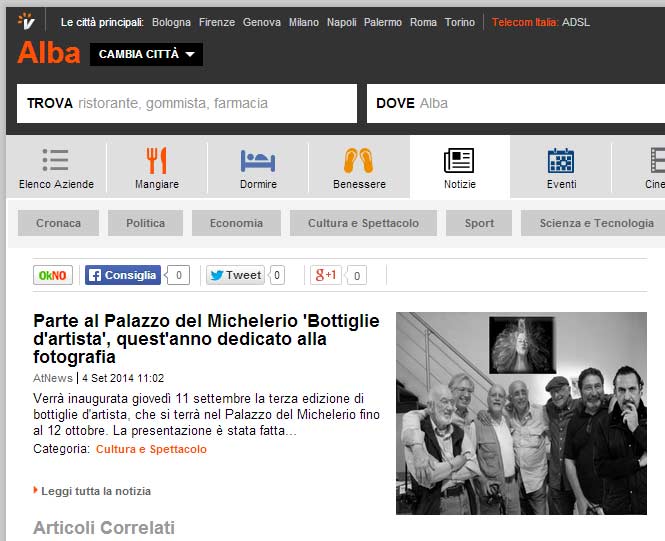Image resolution: width=665 pixels, height=541 pixels.
Task: Select the Politica news category
Action: click(x=145, y=223)
